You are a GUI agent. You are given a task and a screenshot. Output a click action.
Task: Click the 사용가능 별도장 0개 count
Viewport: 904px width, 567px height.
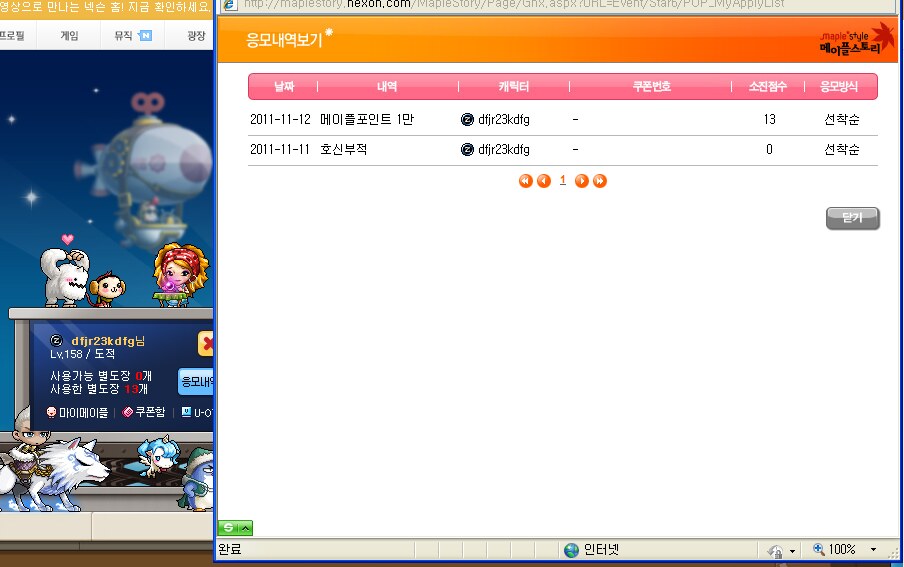[x=101, y=376]
